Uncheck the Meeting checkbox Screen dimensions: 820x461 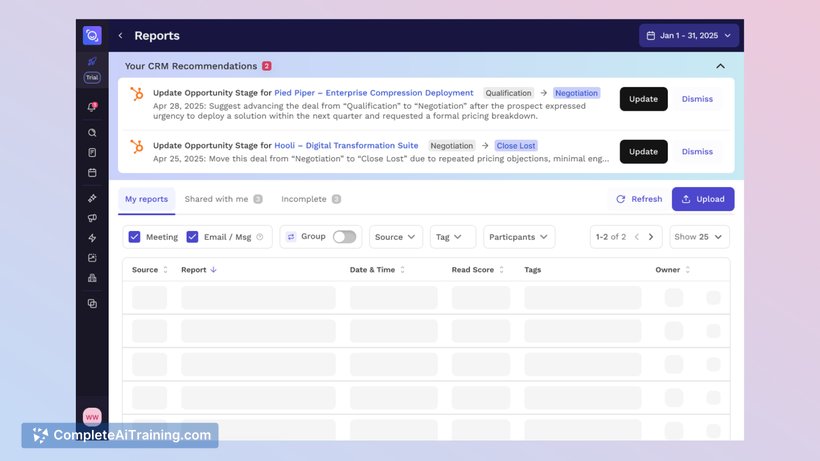pyautogui.click(x=134, y=237)
